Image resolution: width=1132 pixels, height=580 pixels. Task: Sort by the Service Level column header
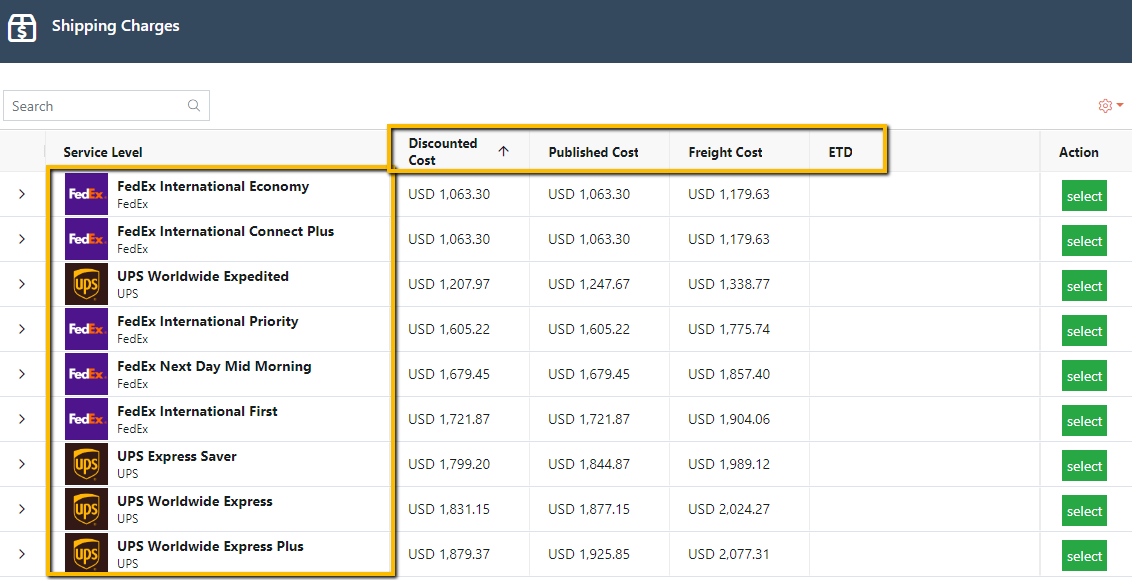click(x=103, y=152)
